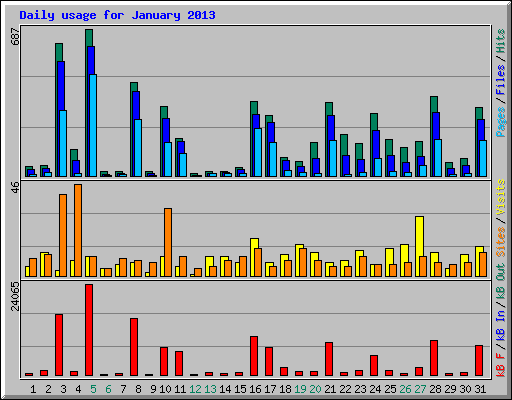512x400 pixels.
Task: Click the orange sites bar for day 3
Action: point(63,235)
